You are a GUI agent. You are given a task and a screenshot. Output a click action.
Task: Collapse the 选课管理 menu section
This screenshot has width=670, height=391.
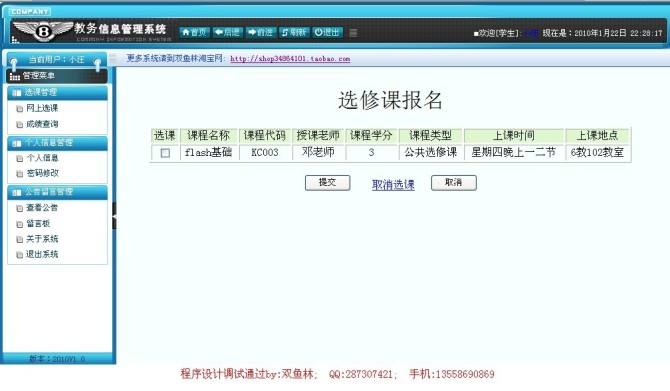click(x=57, y=92)
